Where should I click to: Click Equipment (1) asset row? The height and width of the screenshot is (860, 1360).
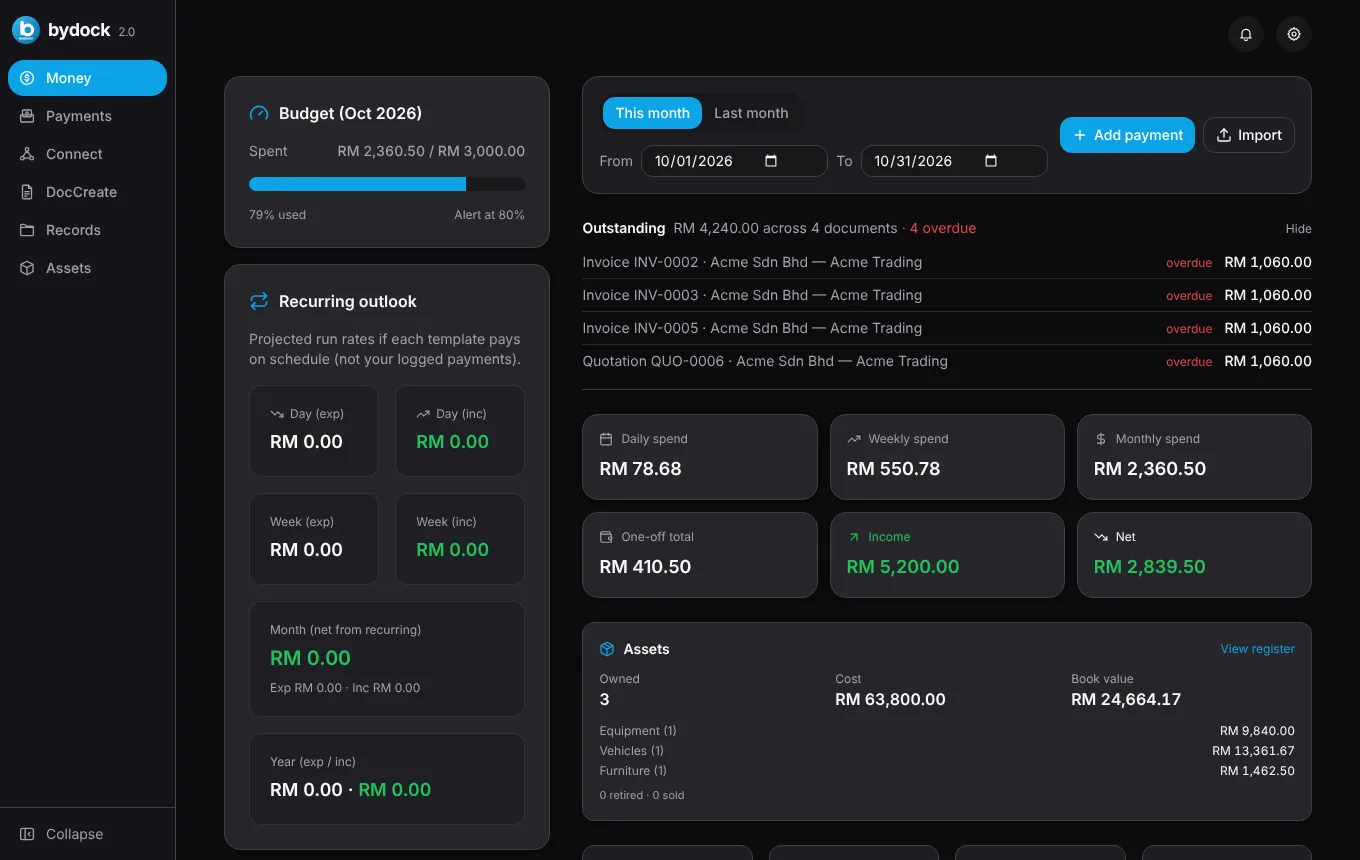pos(947,731)
